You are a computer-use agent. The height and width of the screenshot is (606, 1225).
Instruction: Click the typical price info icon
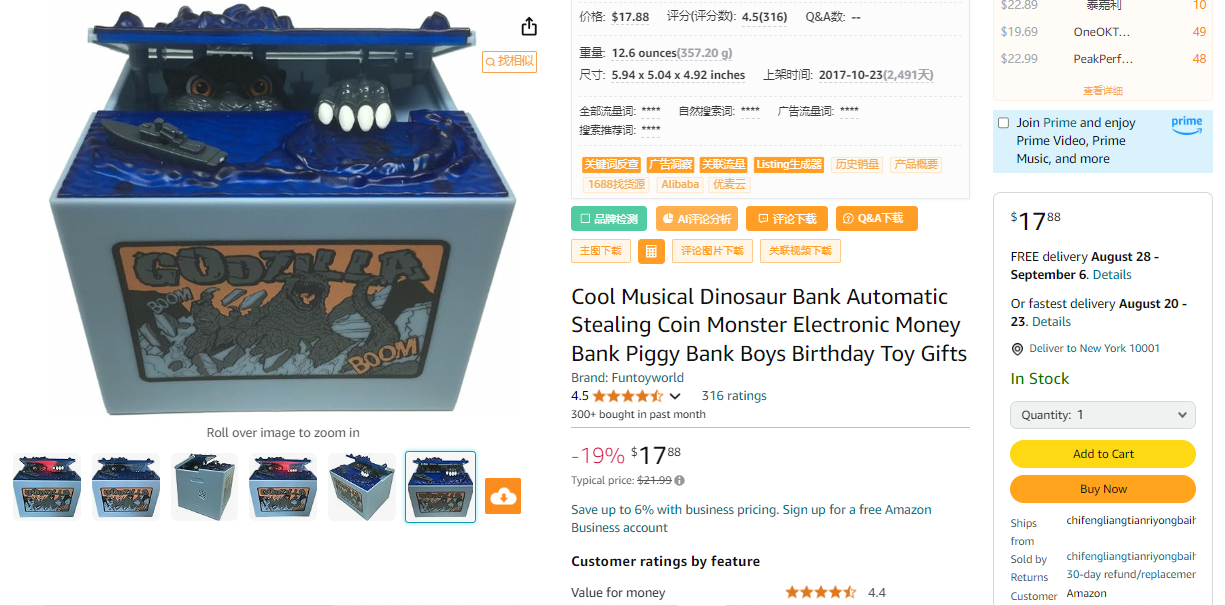680,481
